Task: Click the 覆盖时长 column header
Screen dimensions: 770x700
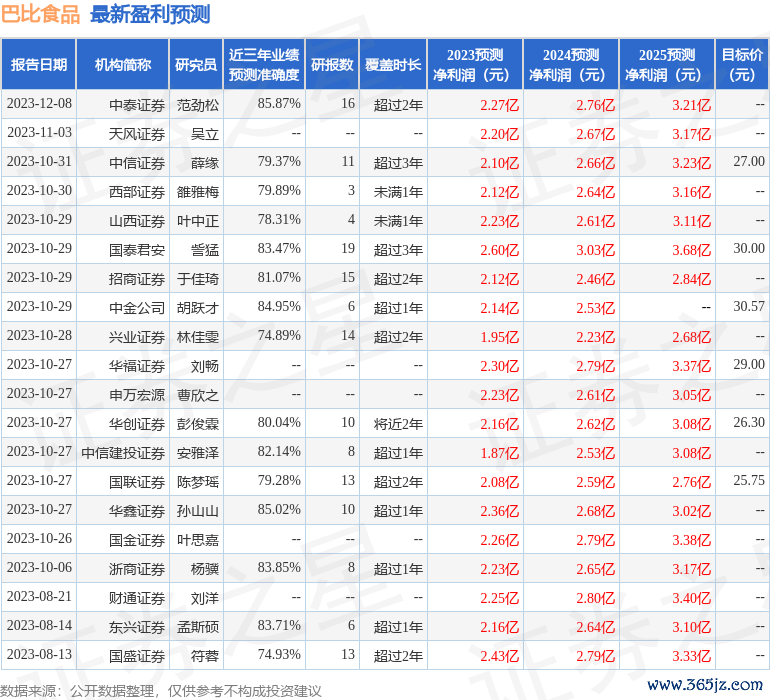Action: tap(393, 64)
